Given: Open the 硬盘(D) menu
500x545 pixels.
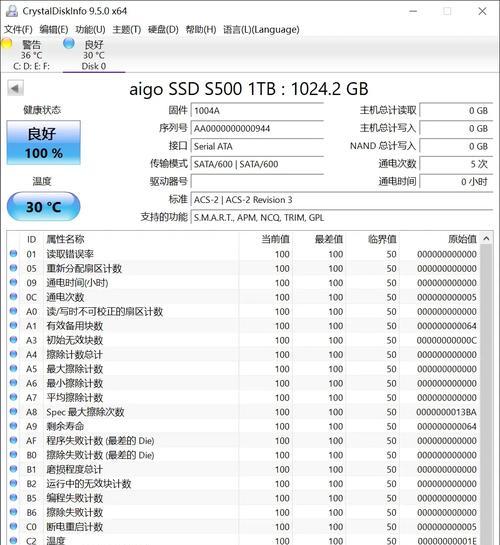Looking at the screenshot, I should (163, 30).
